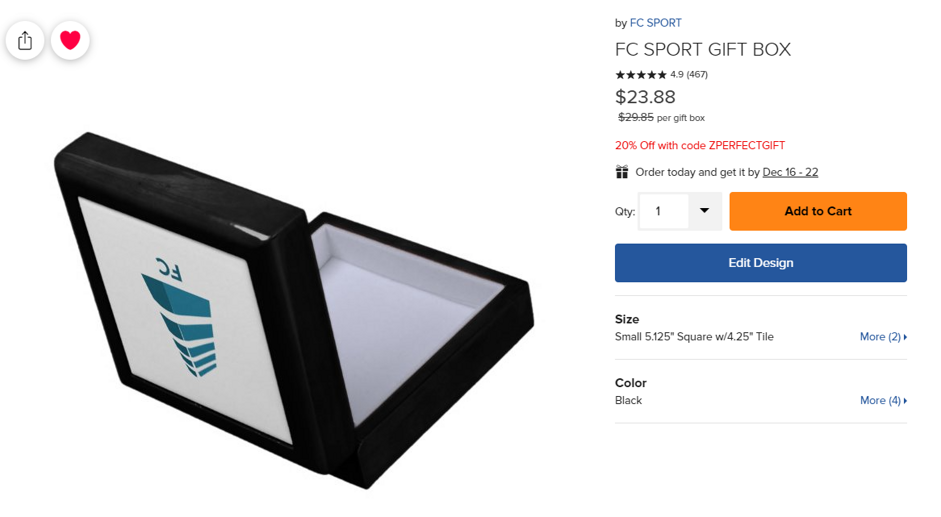Screen dimensions: 941x517
Task: Click the gift delivery icon
Action: point(622,172)
